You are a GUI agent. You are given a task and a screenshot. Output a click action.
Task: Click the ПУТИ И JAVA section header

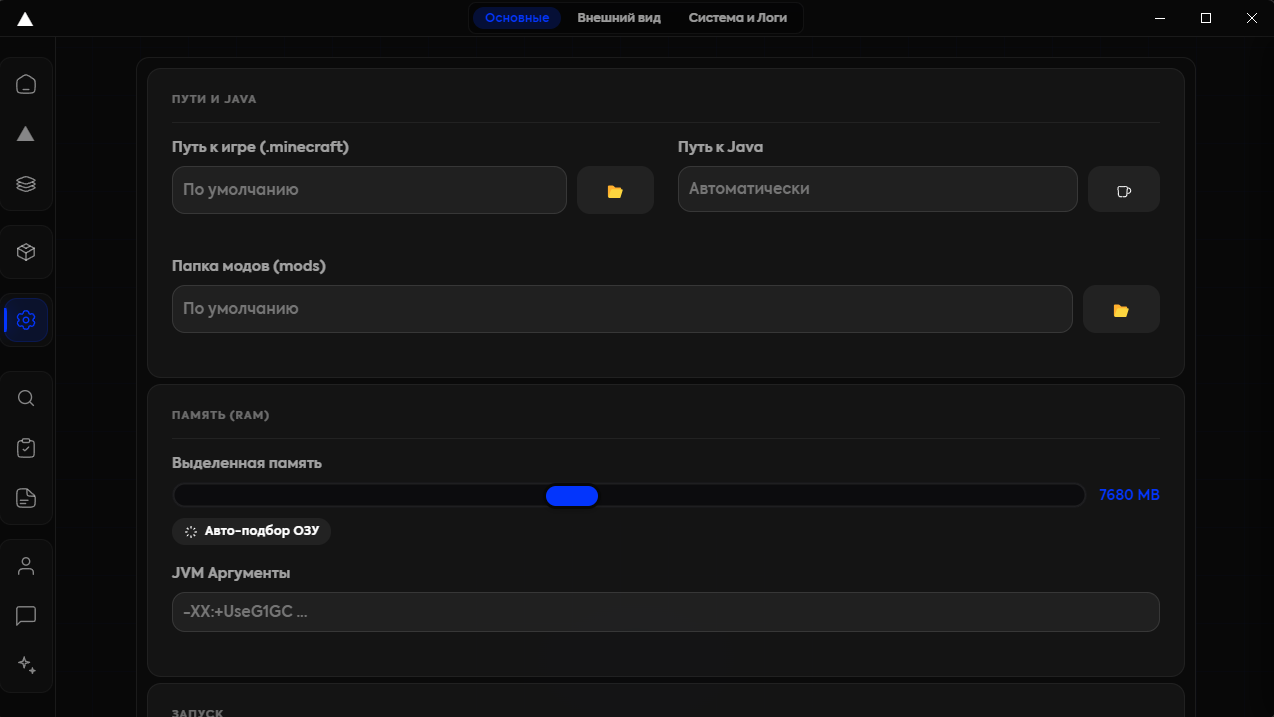tap(214, 99)
